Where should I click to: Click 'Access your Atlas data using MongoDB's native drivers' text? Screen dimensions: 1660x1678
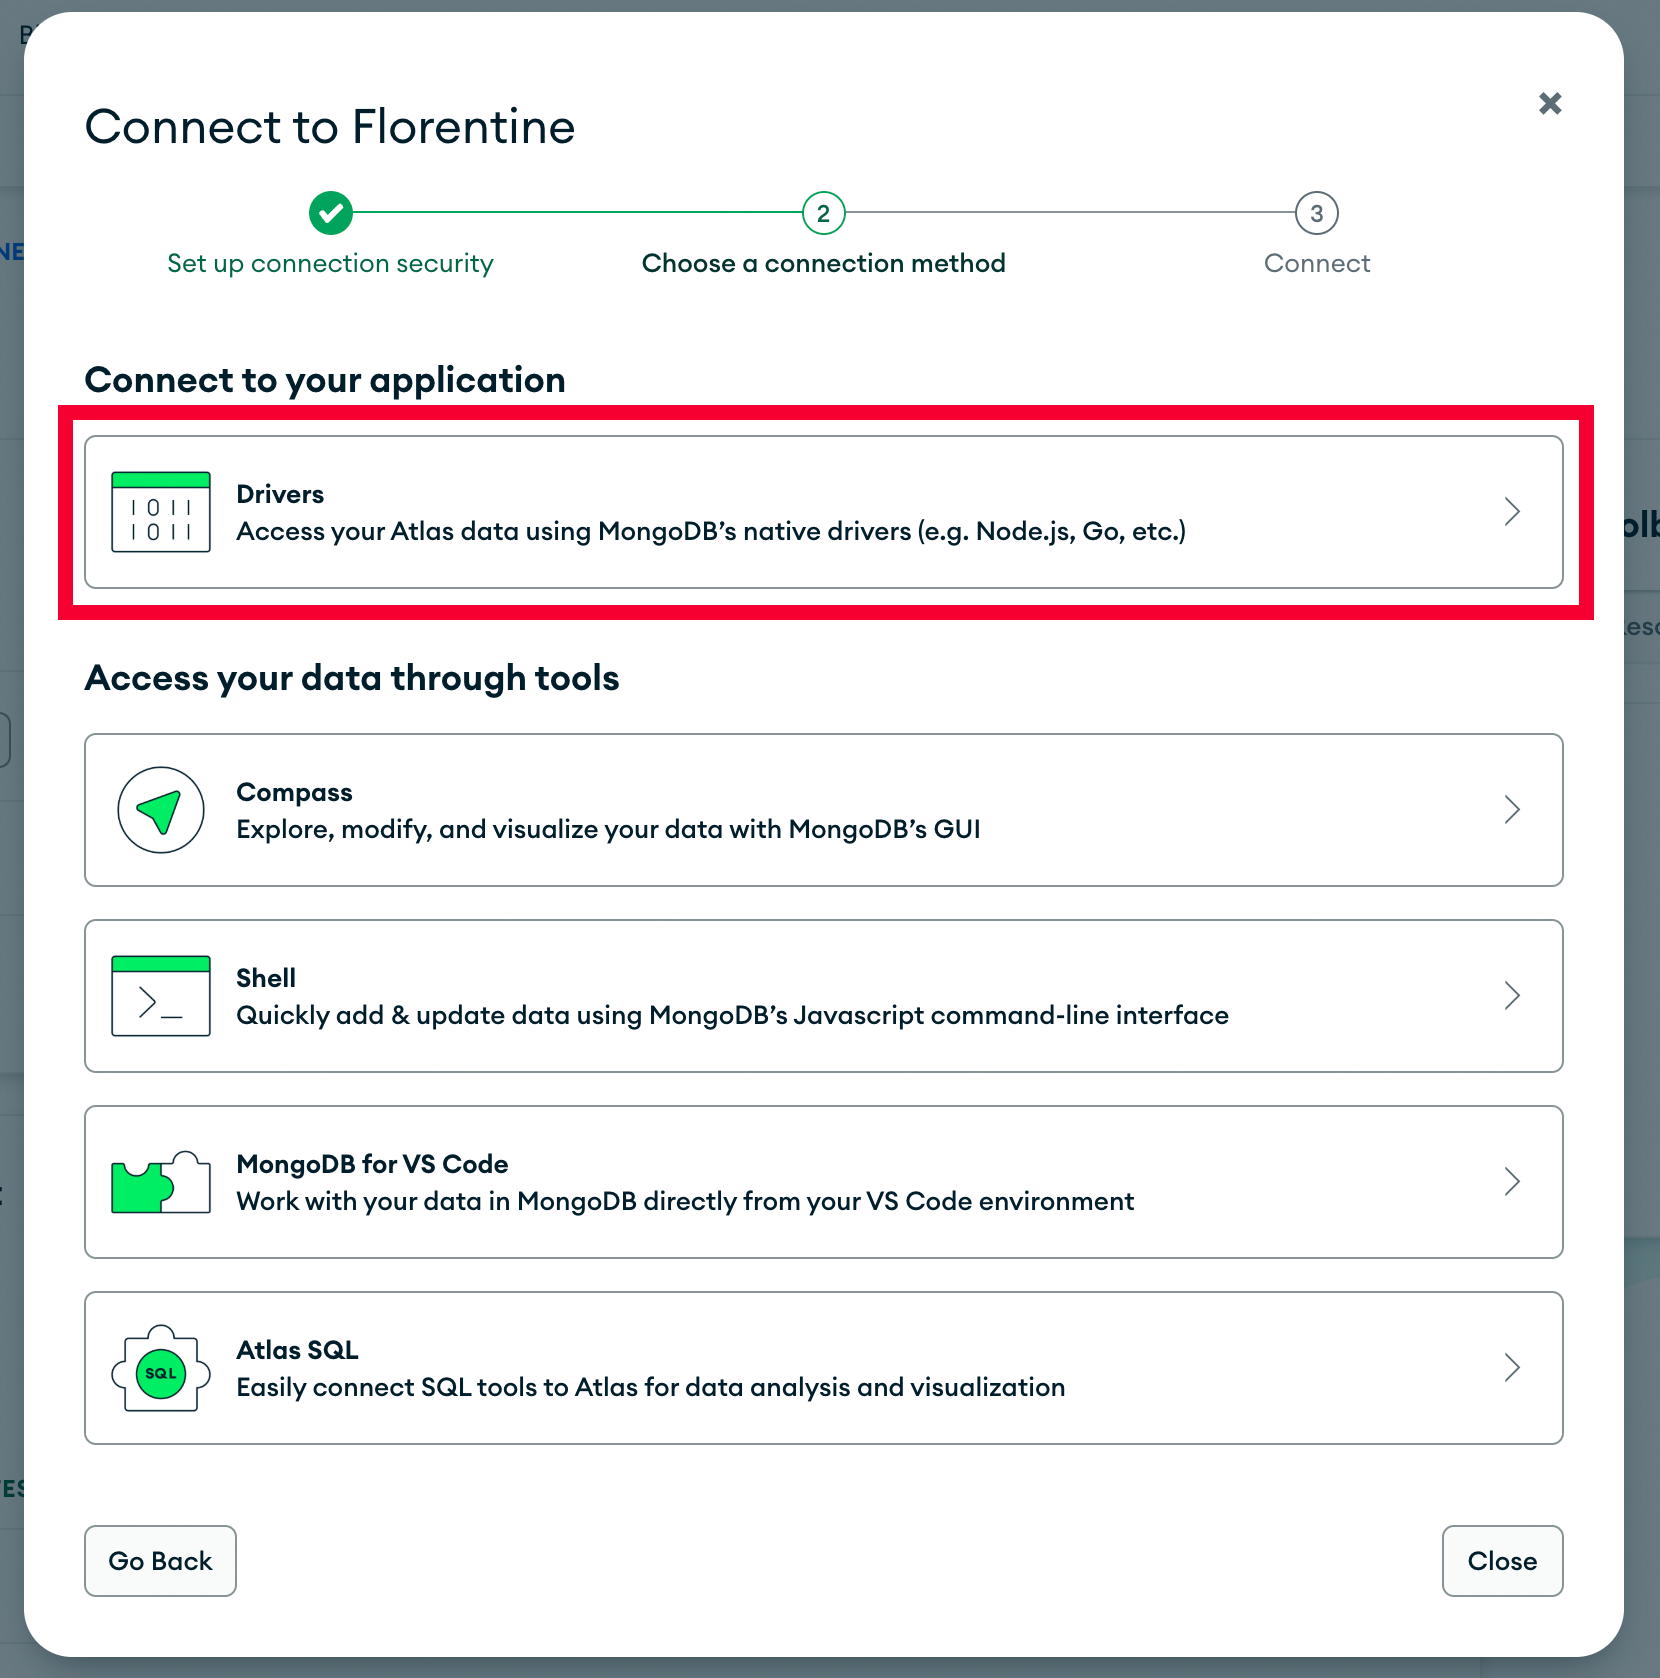pyautogui.click(x=711, y=531)
